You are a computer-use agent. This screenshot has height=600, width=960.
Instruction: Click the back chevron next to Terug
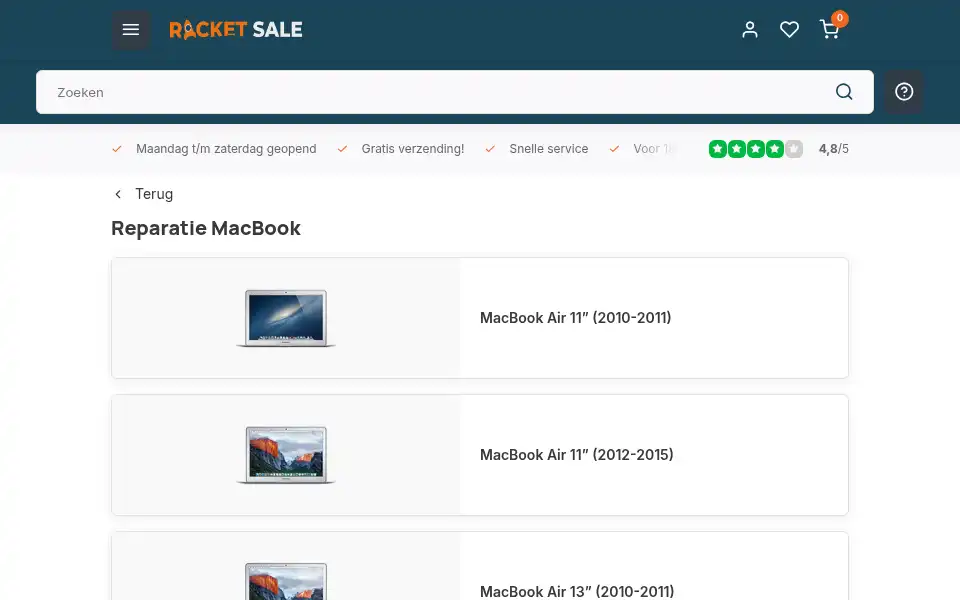(x=118, y=194)
